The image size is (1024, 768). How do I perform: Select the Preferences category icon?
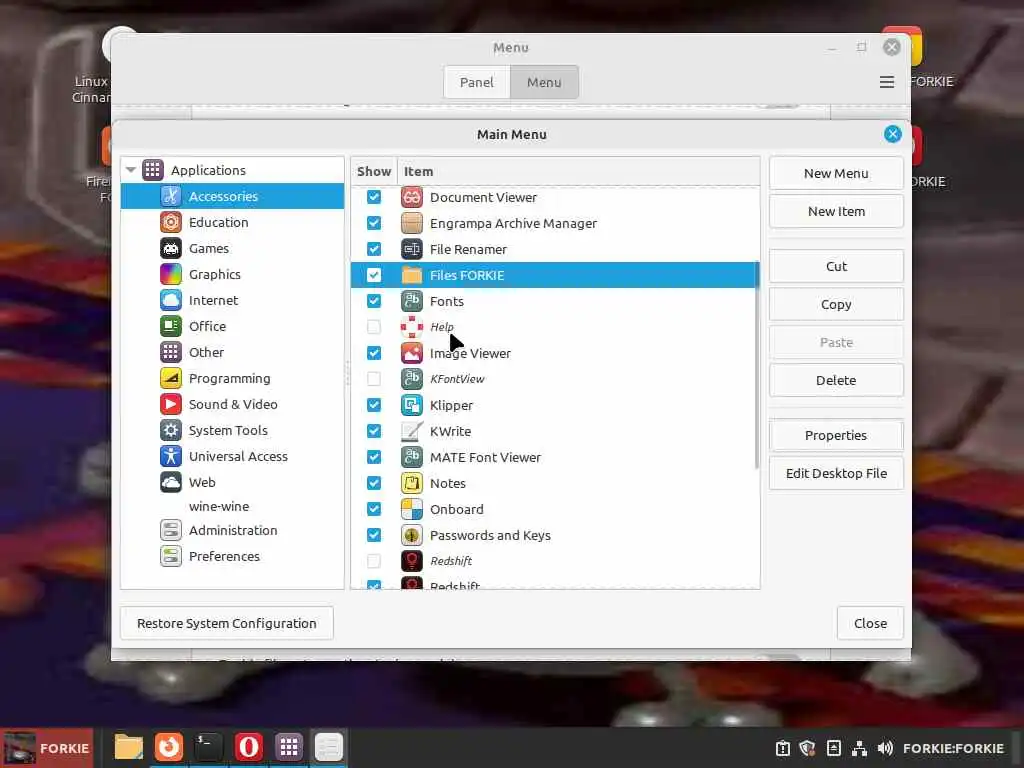point(170,556)
